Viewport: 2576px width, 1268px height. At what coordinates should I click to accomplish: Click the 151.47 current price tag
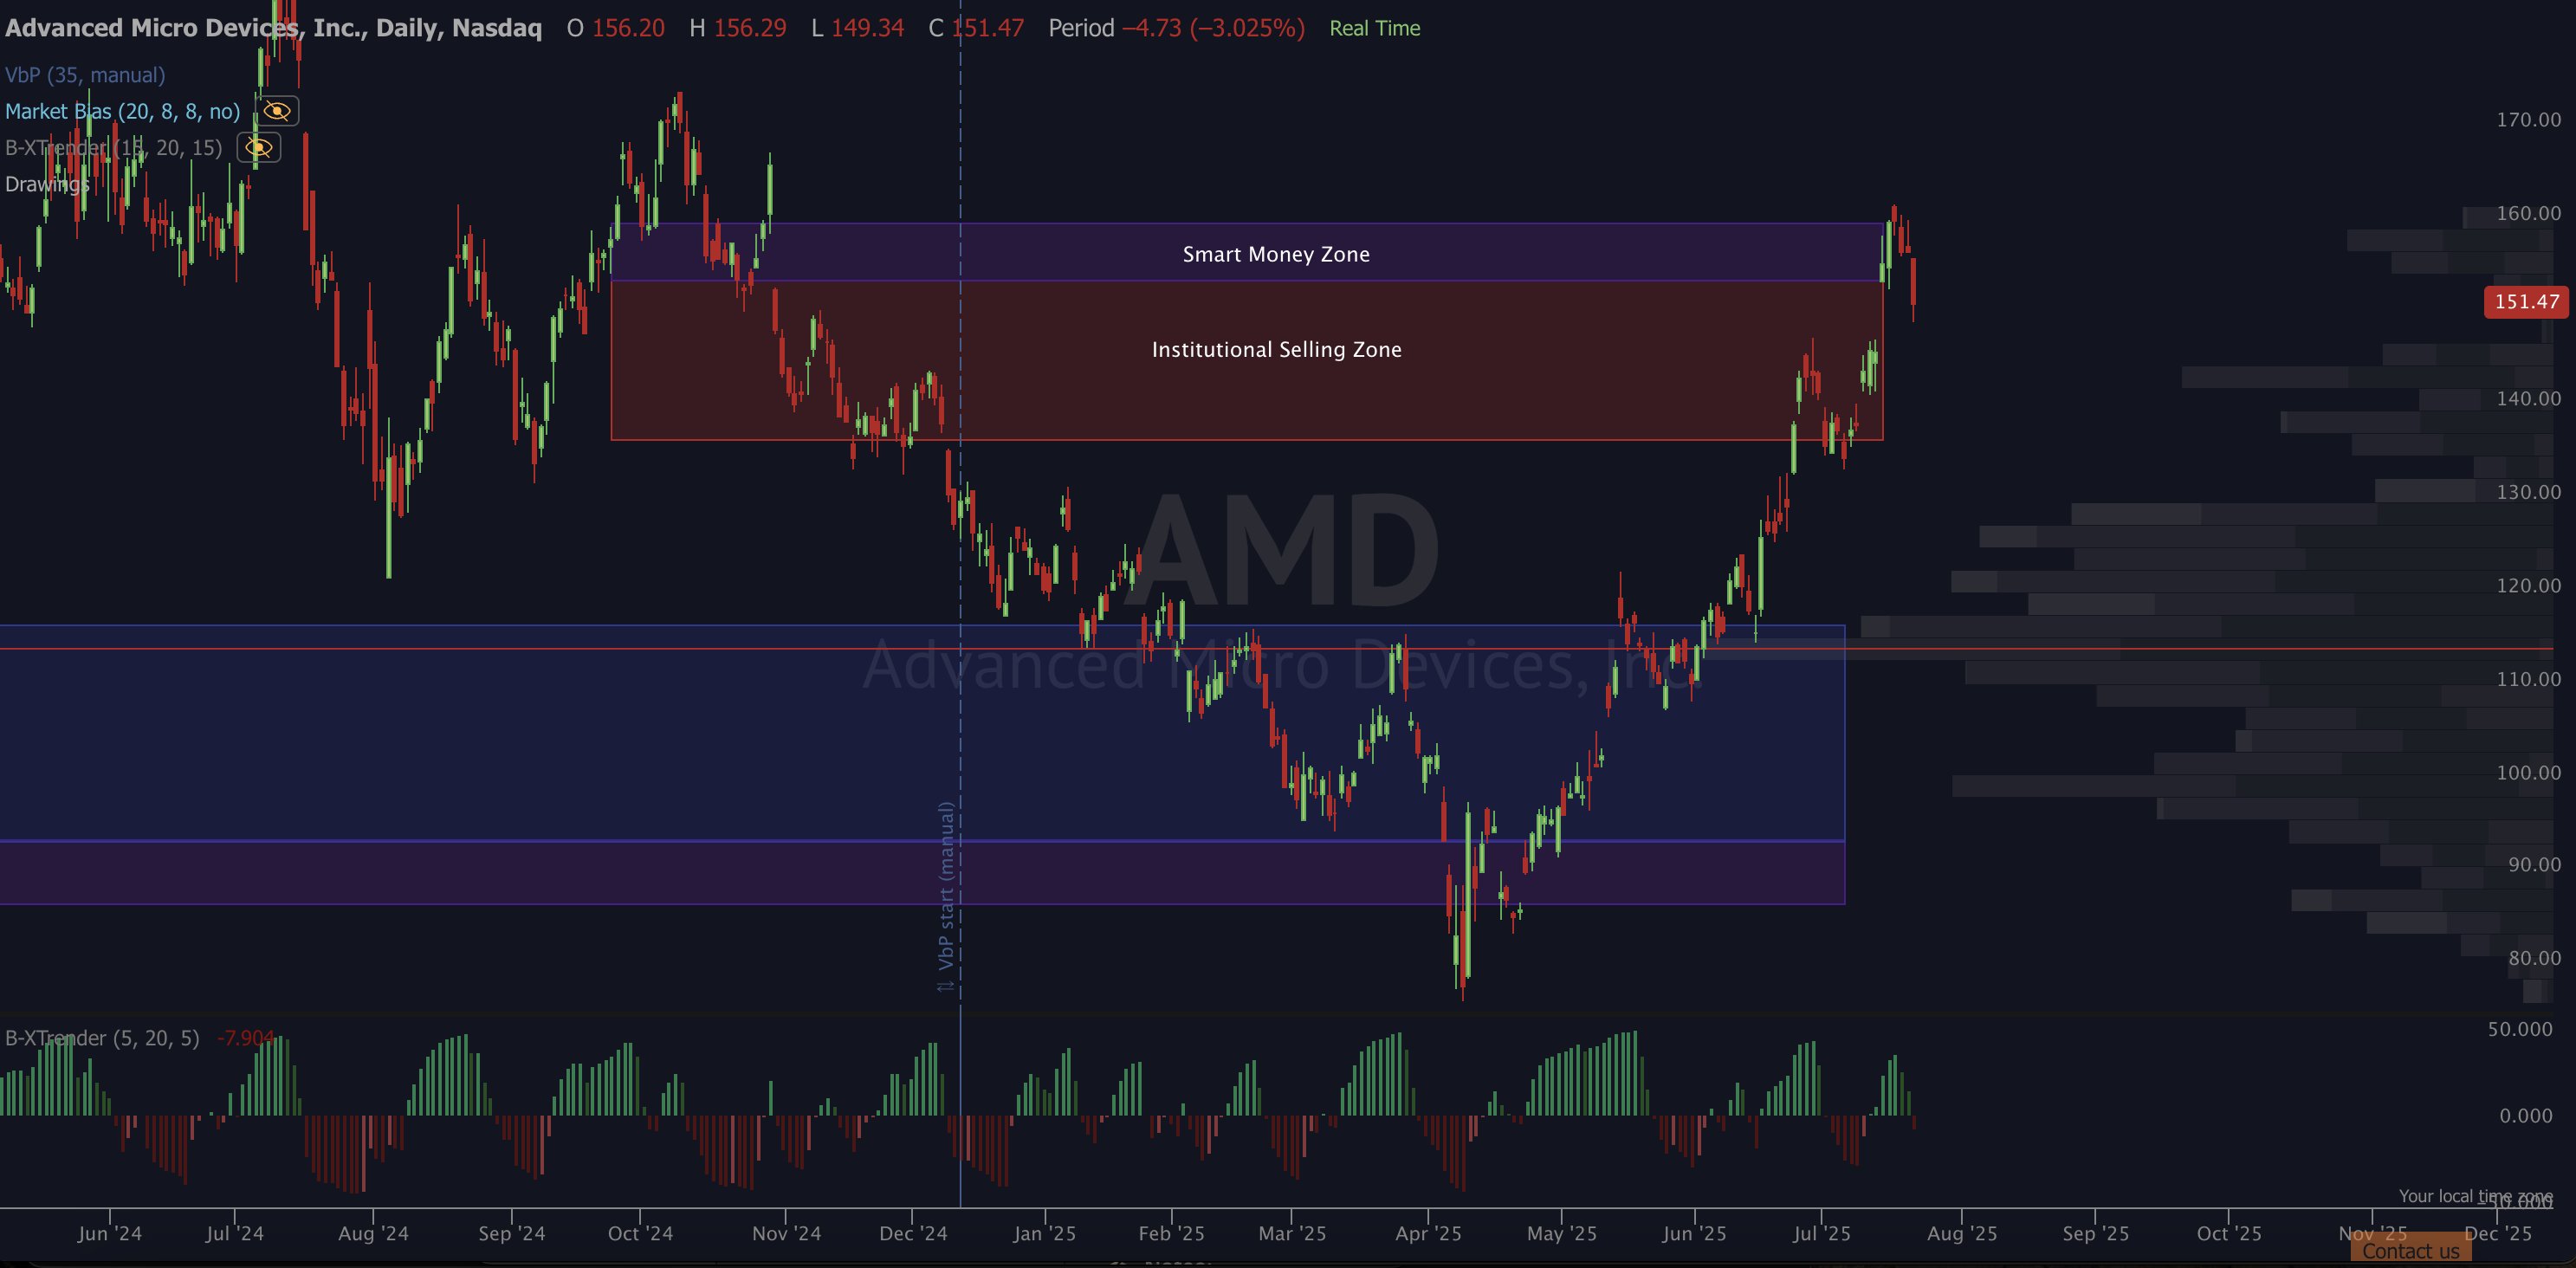click(2525, 302)
